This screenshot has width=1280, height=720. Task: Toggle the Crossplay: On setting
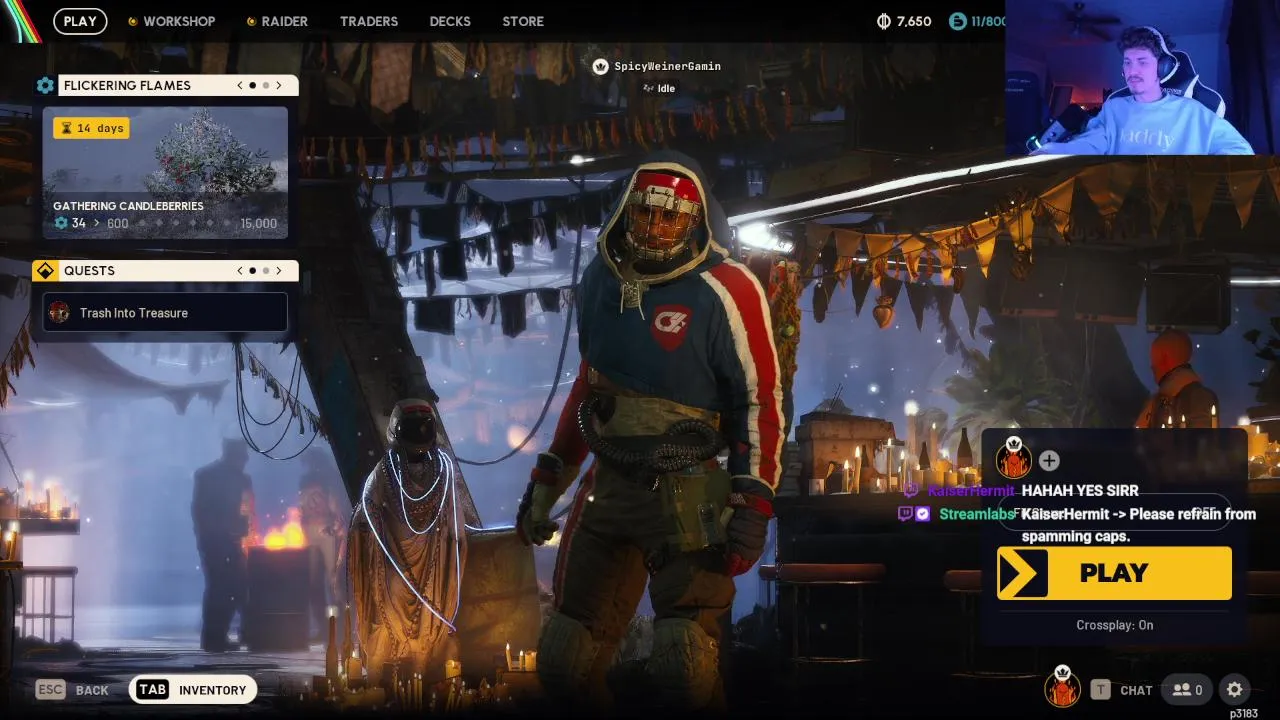point(1114,625)
